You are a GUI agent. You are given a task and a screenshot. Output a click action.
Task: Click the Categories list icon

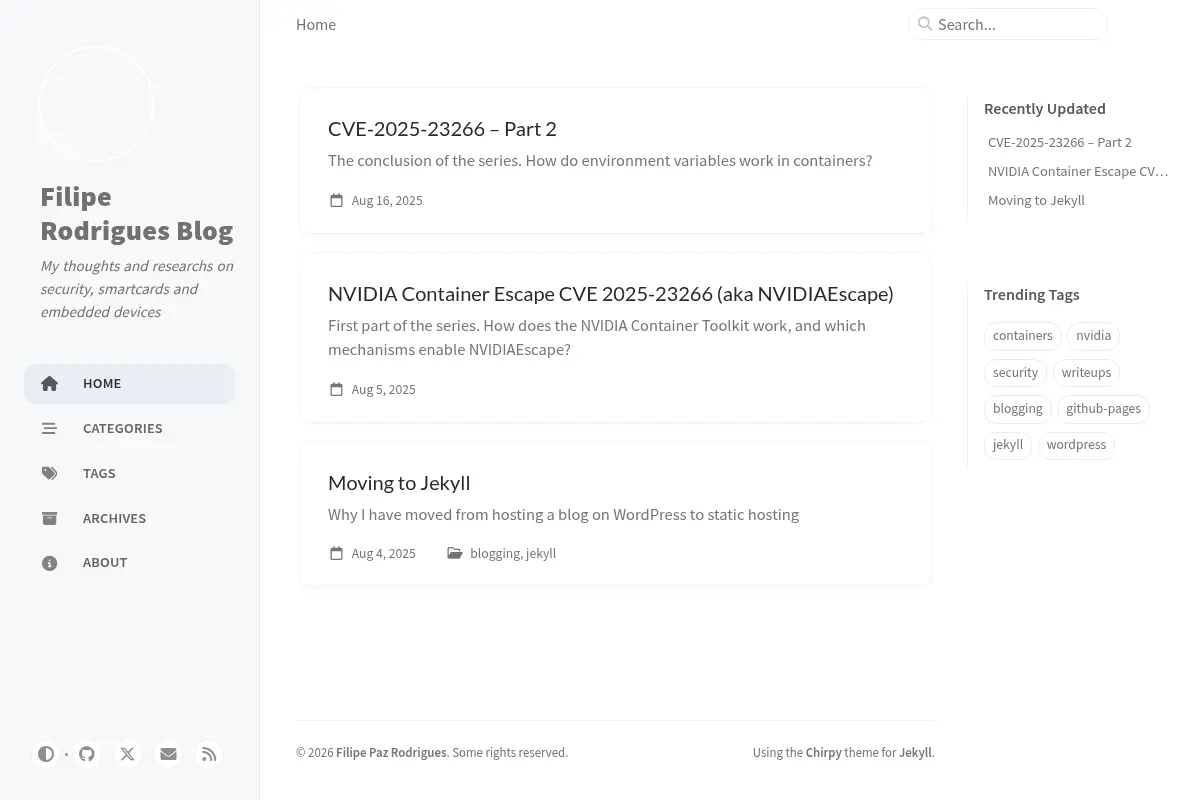pyautogui.click(x=49, y=428)
